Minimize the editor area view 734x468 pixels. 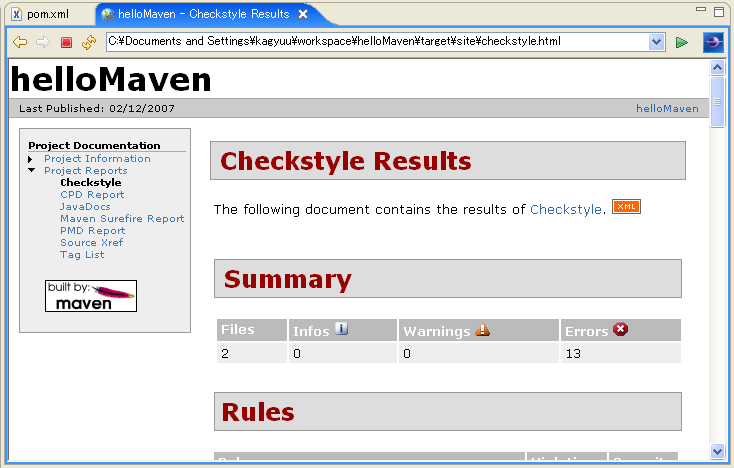coord(701,9)
